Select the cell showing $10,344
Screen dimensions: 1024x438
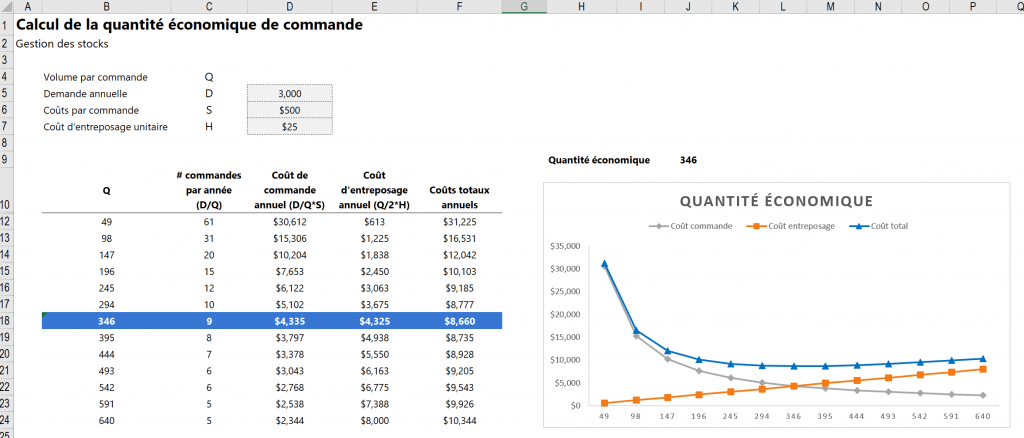pyautogui.click(x=459, y=420)
